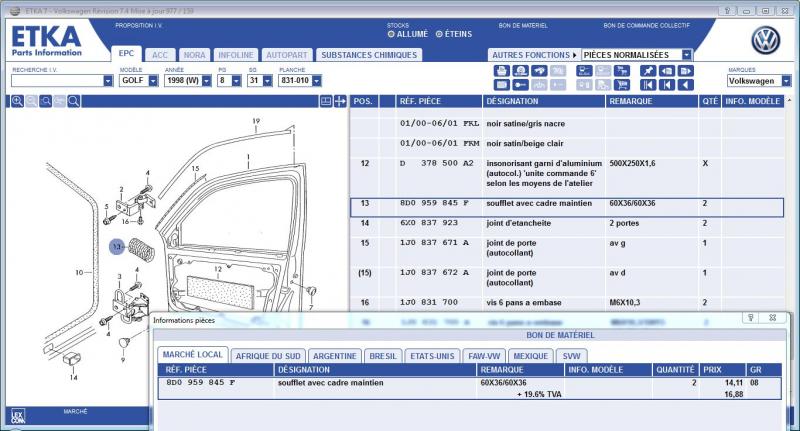Click the lower shopping cart order icon
The height and width of the screenshot is (431, 800).
[622, 85]
